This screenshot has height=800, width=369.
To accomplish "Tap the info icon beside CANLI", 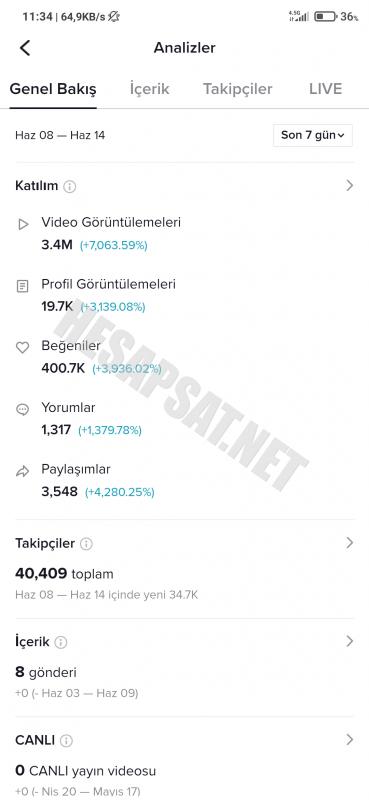I will tap(66, 741).
